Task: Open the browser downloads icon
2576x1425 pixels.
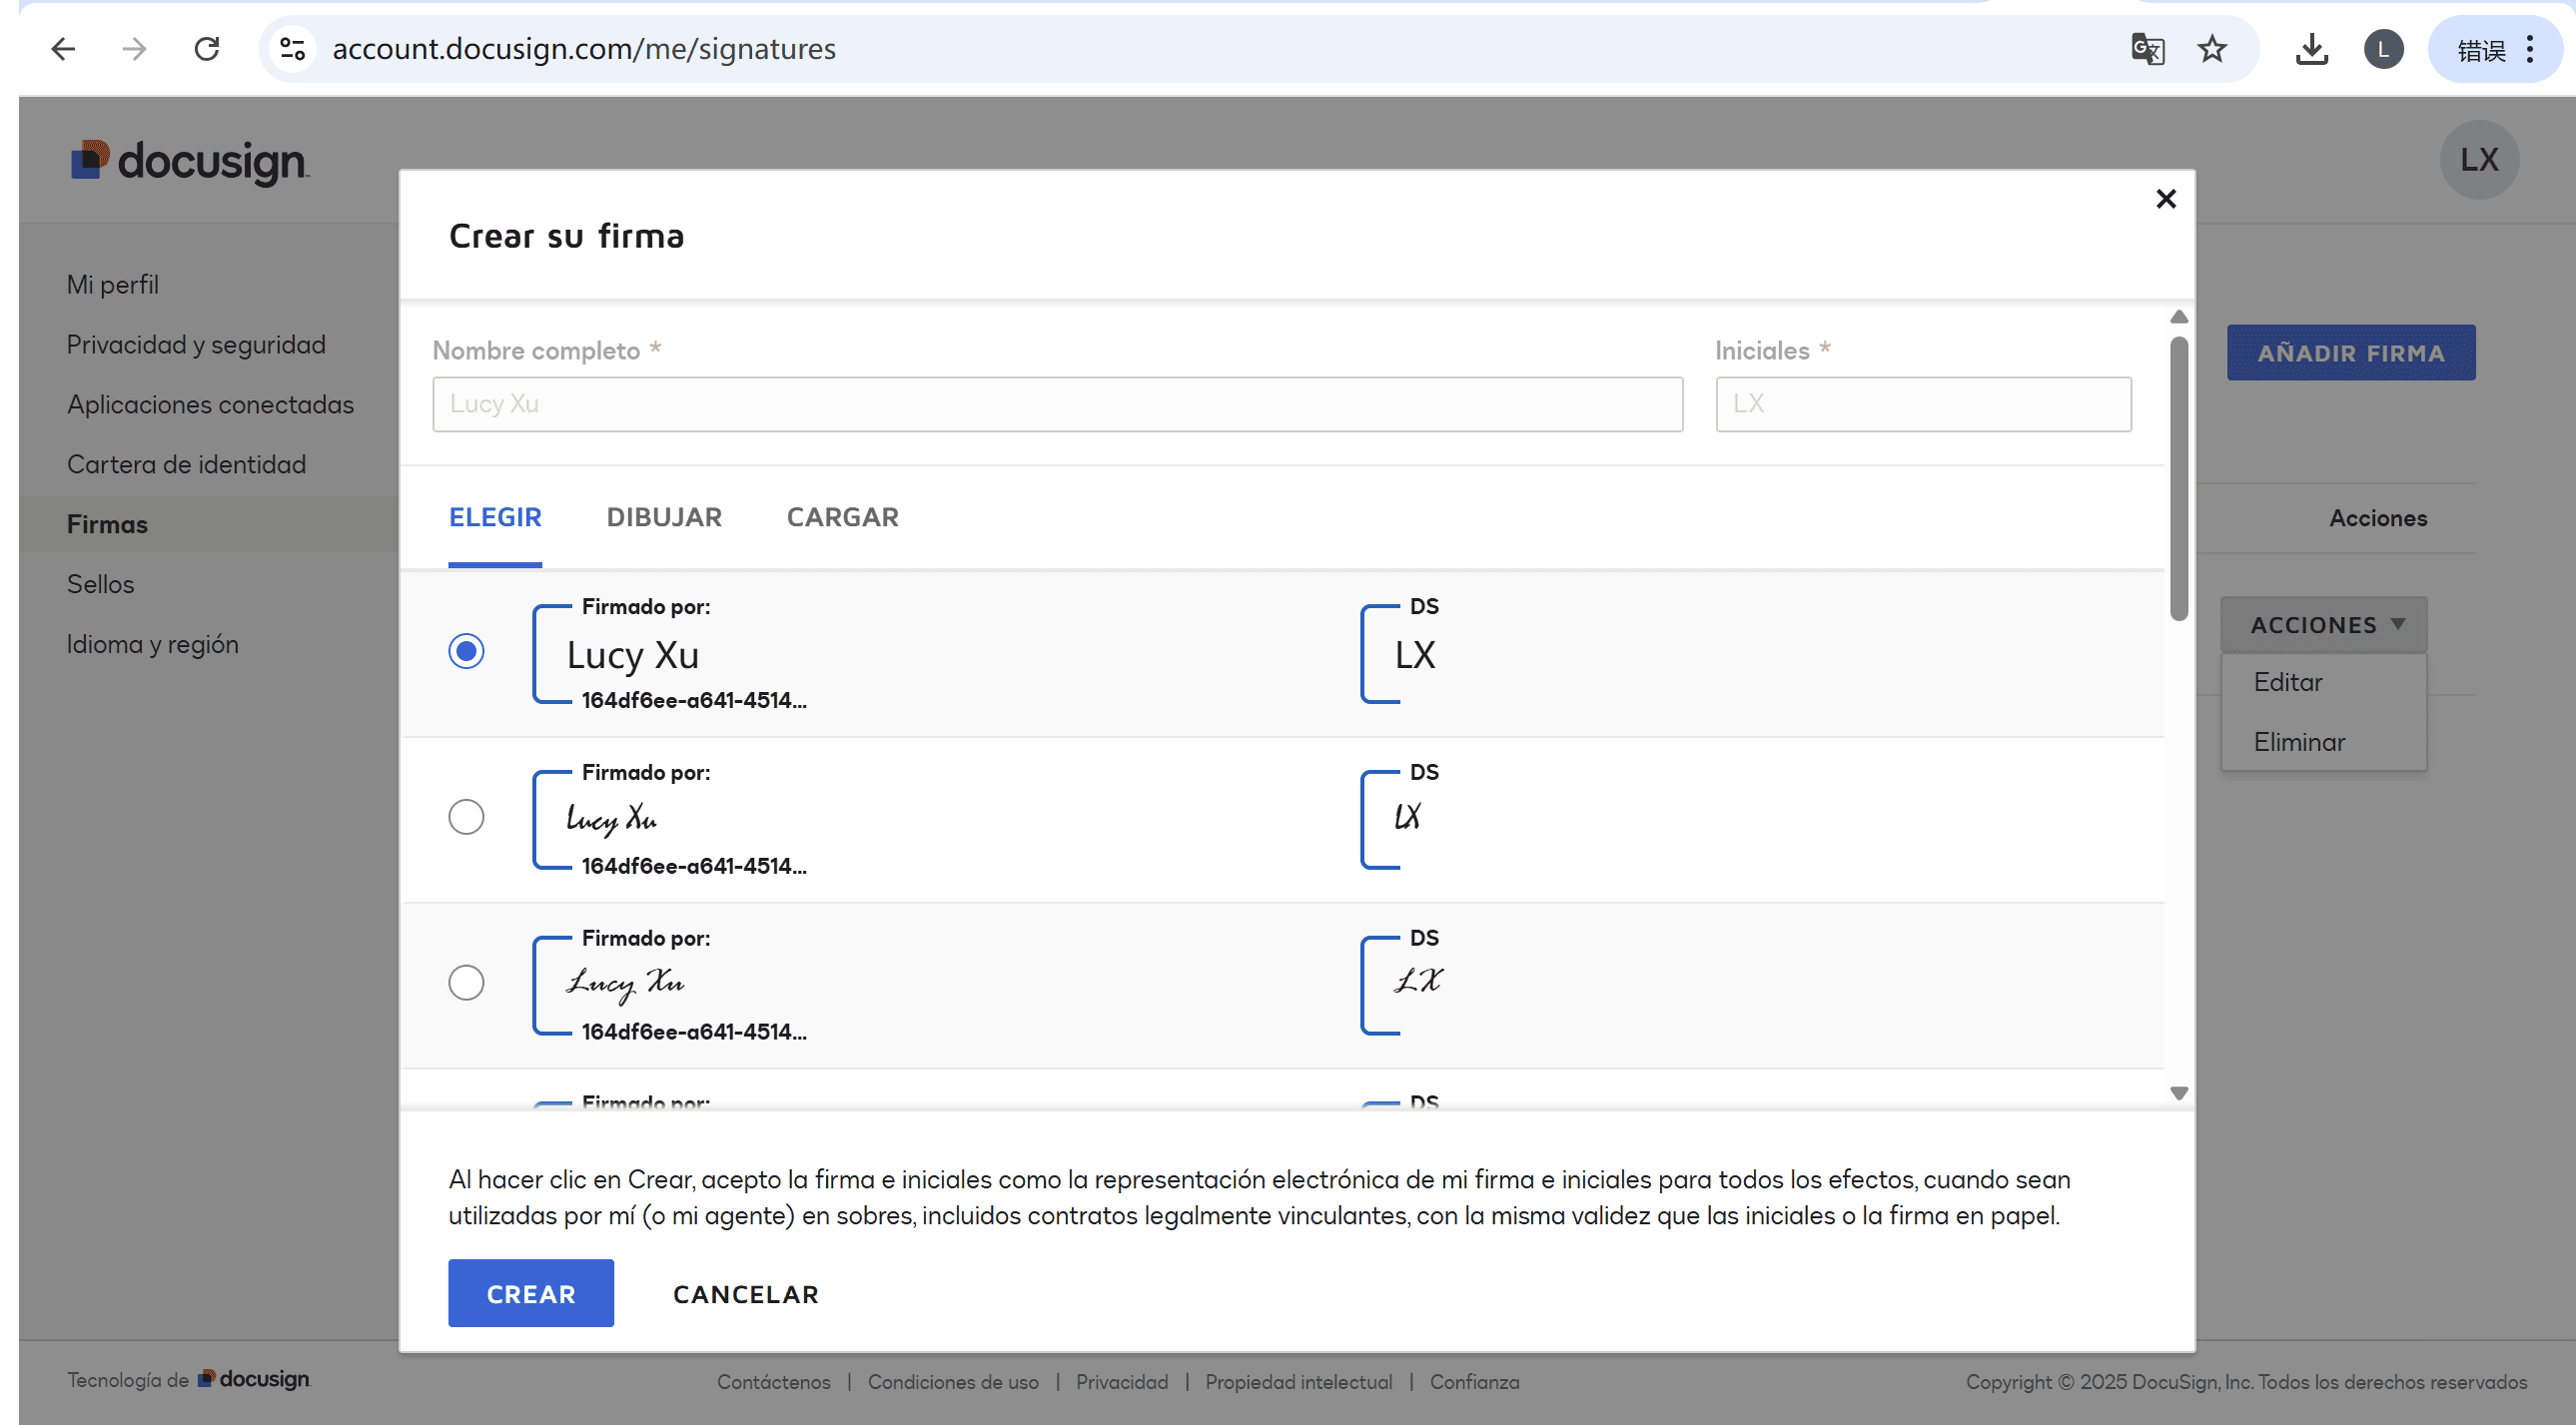Action: click(2311, 49)
